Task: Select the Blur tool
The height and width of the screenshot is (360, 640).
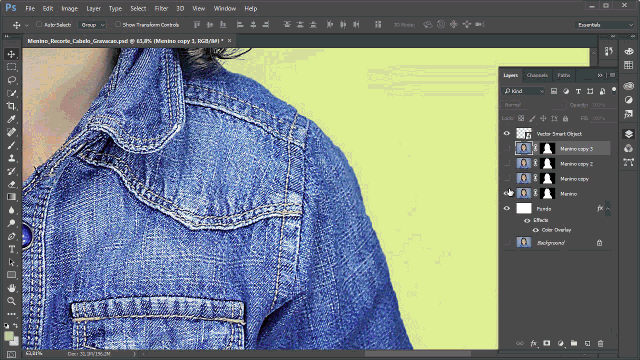Action: point(11,210)
